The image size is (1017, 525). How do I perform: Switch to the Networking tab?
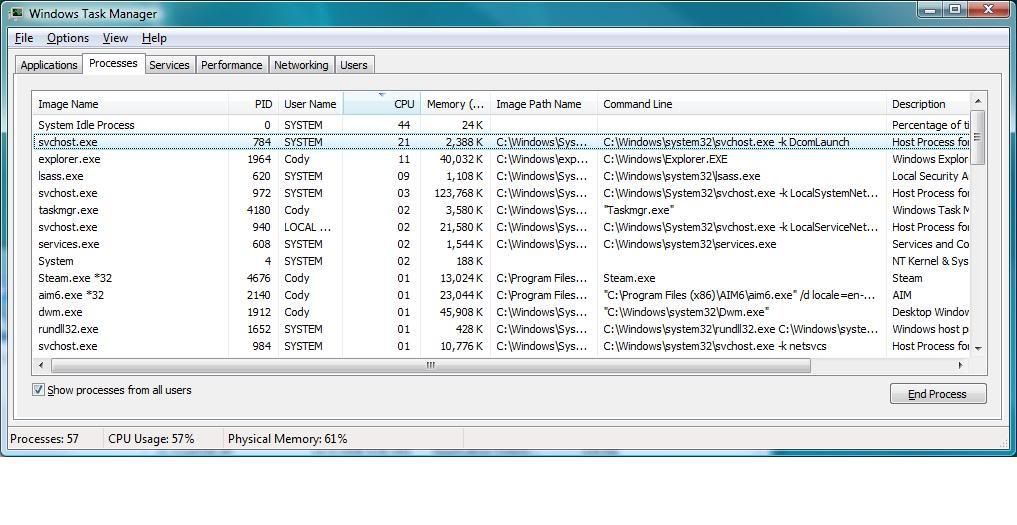pyautogui.click(x=301, y=65)
